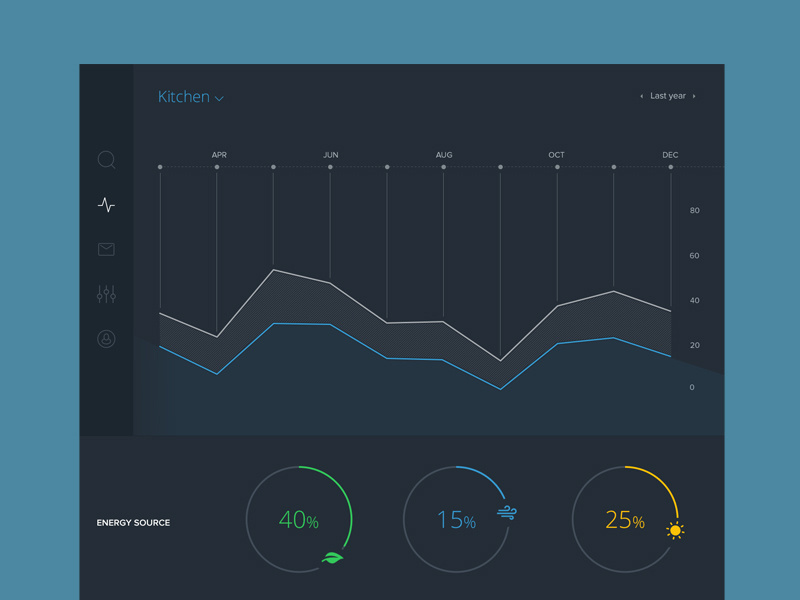Viewport: 800px width, 600px height.
Task: Open the mail envelope icon in sidebar
Action: pyautogui.click(x=106, y=249)
